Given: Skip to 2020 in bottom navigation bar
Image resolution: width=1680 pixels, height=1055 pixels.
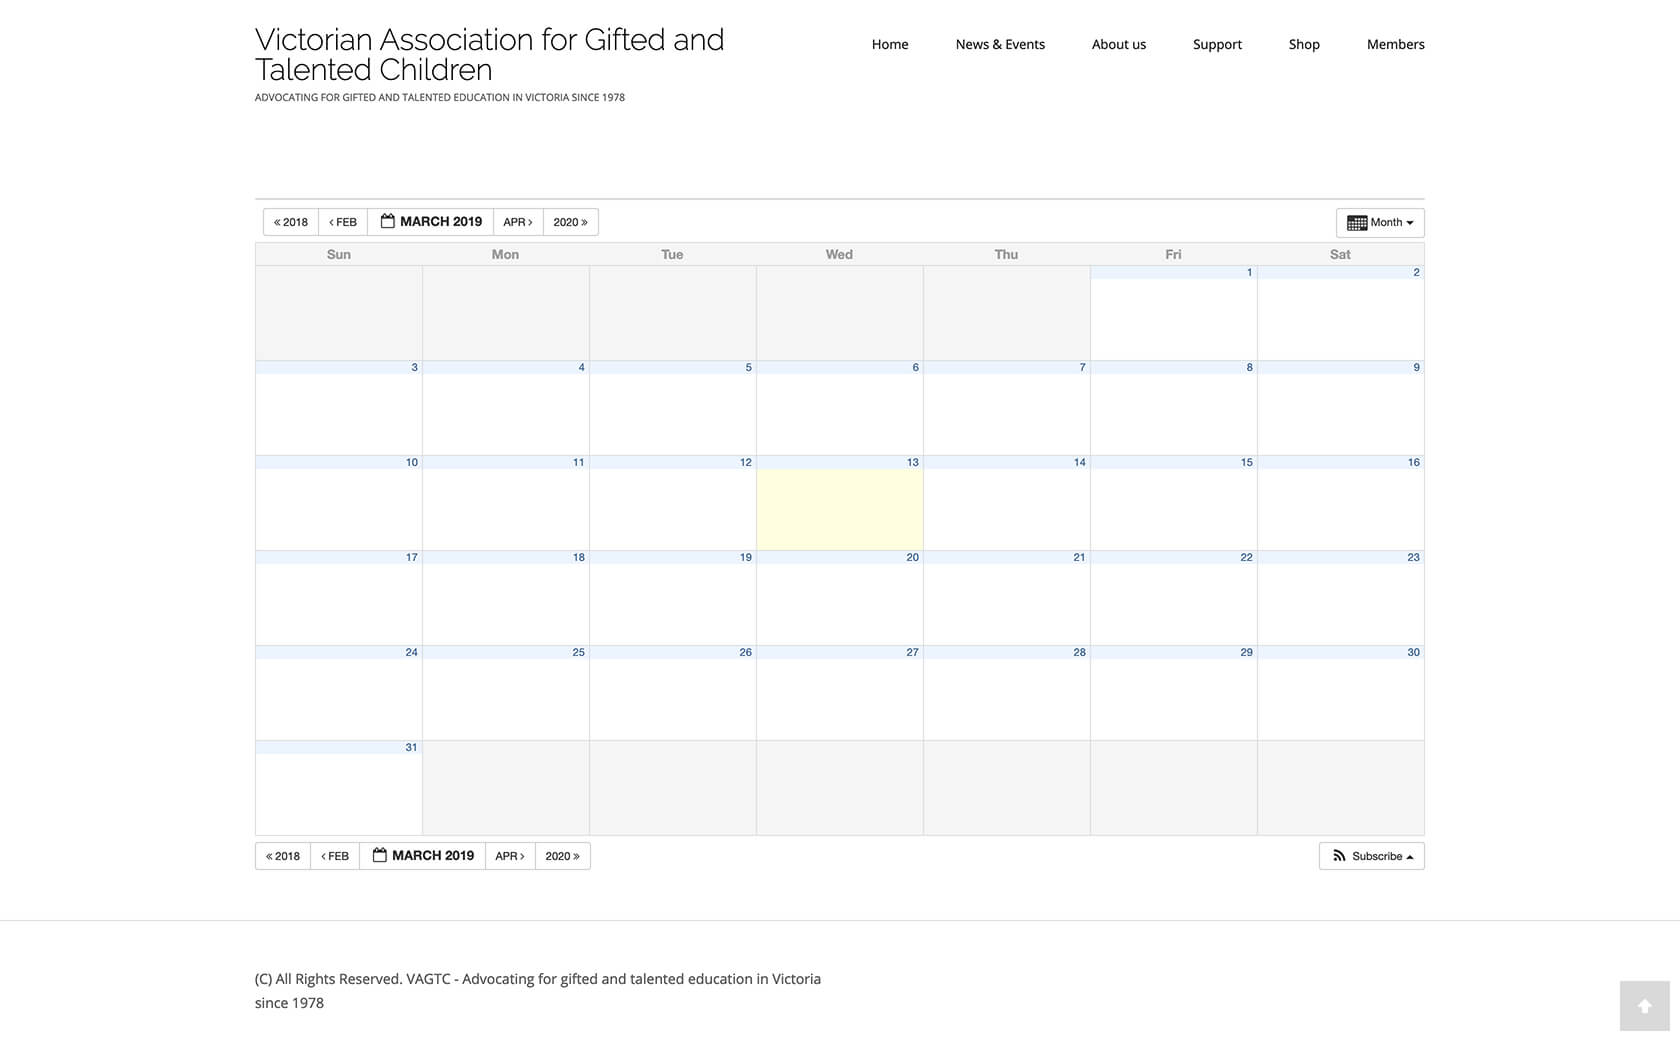Looking at the screenshot, I should point(562,856).
